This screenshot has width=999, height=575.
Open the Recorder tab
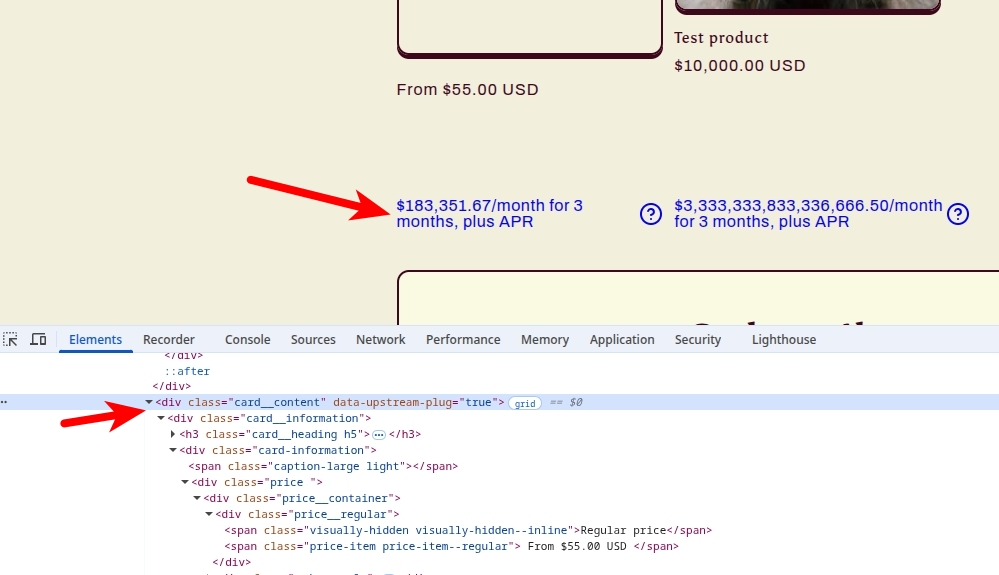[x=169, y=339]
